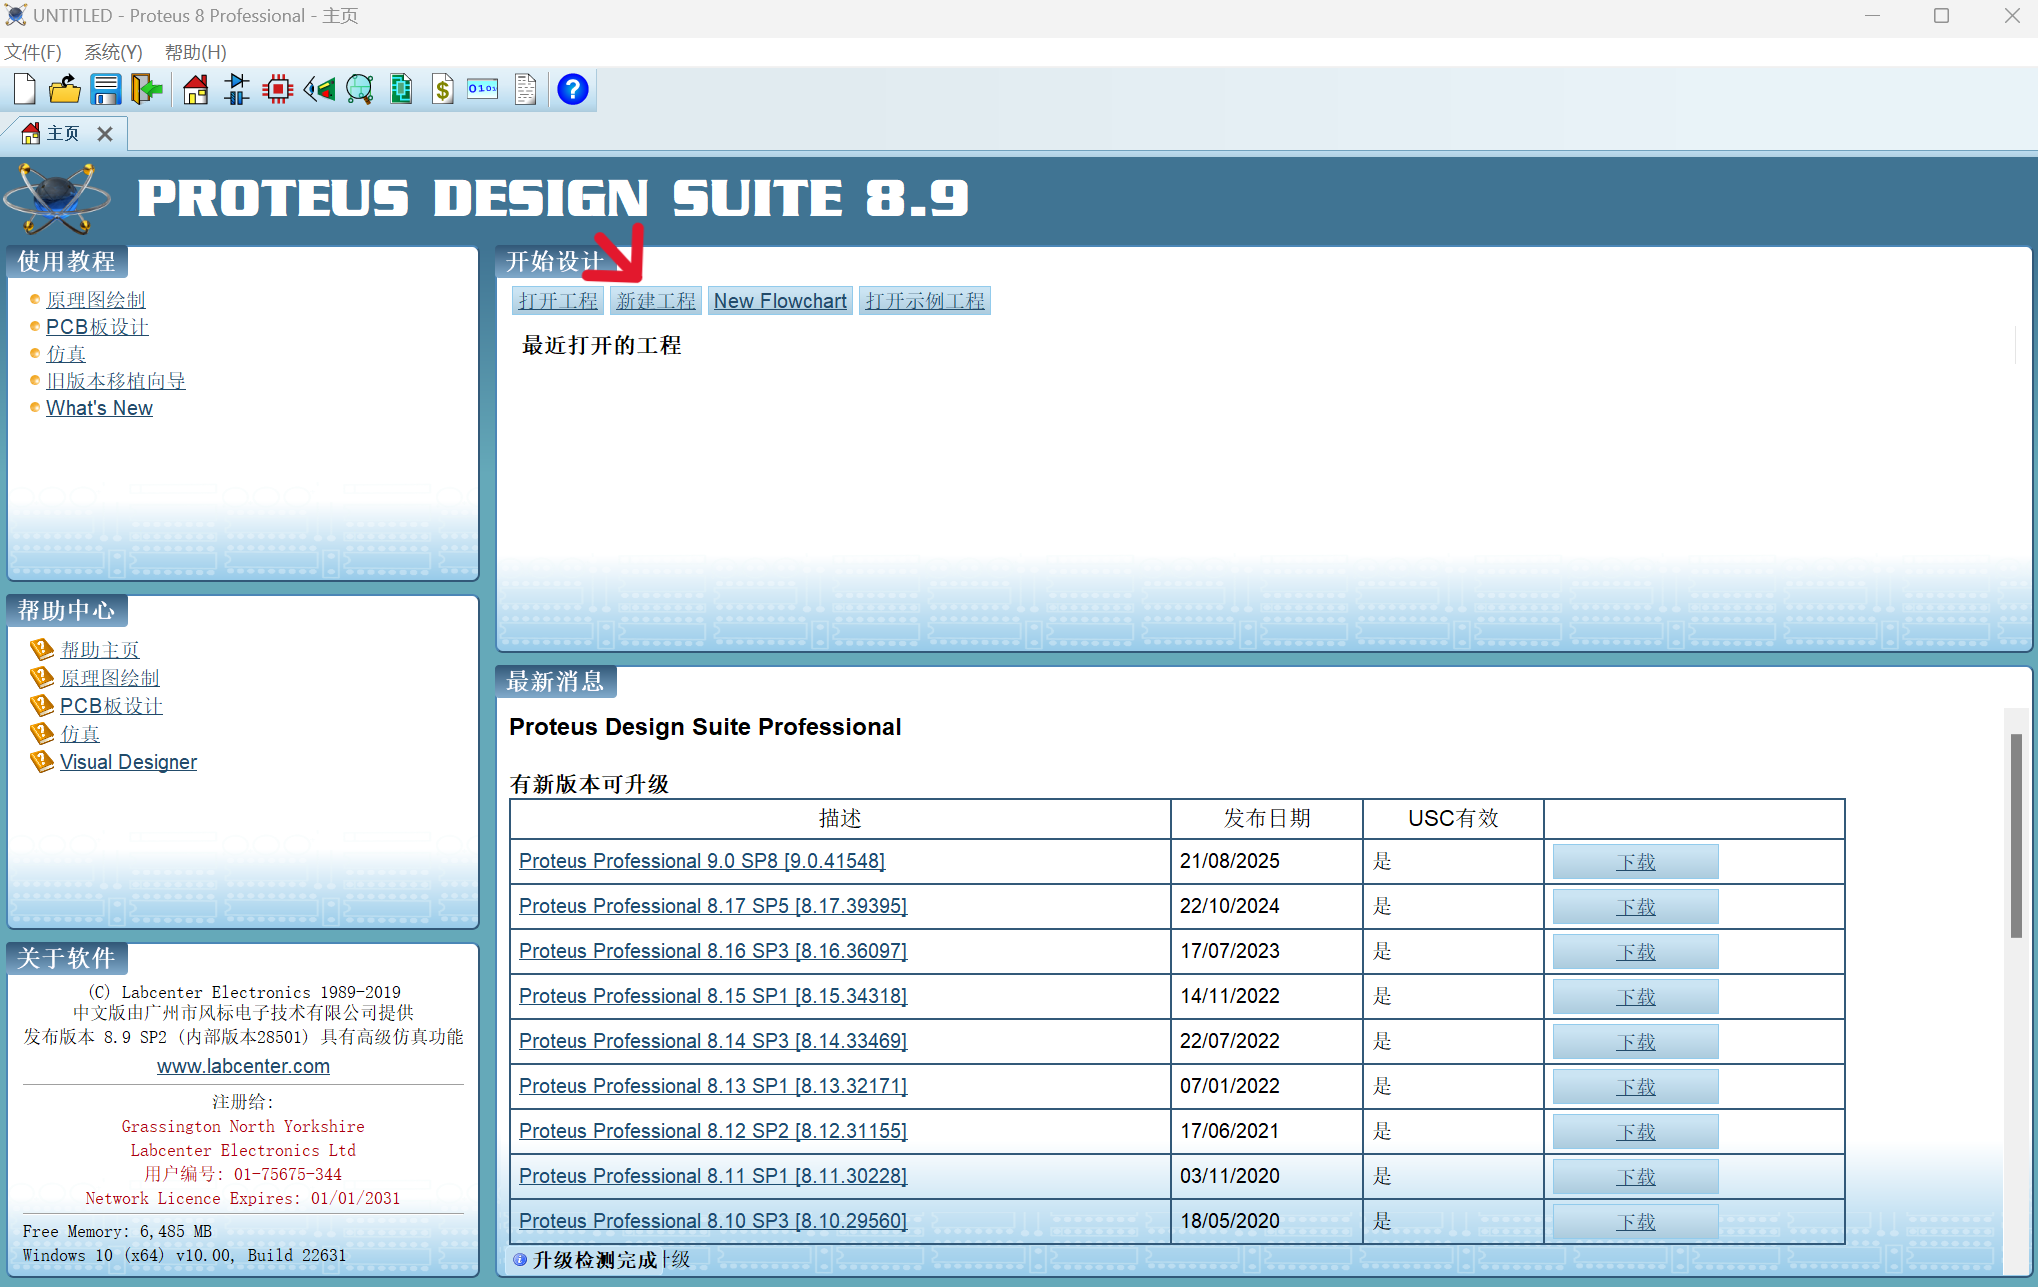2038x1287 pixels.
Task: Click the book icon beside 帮助主页
Action: [x=41, y=650]
